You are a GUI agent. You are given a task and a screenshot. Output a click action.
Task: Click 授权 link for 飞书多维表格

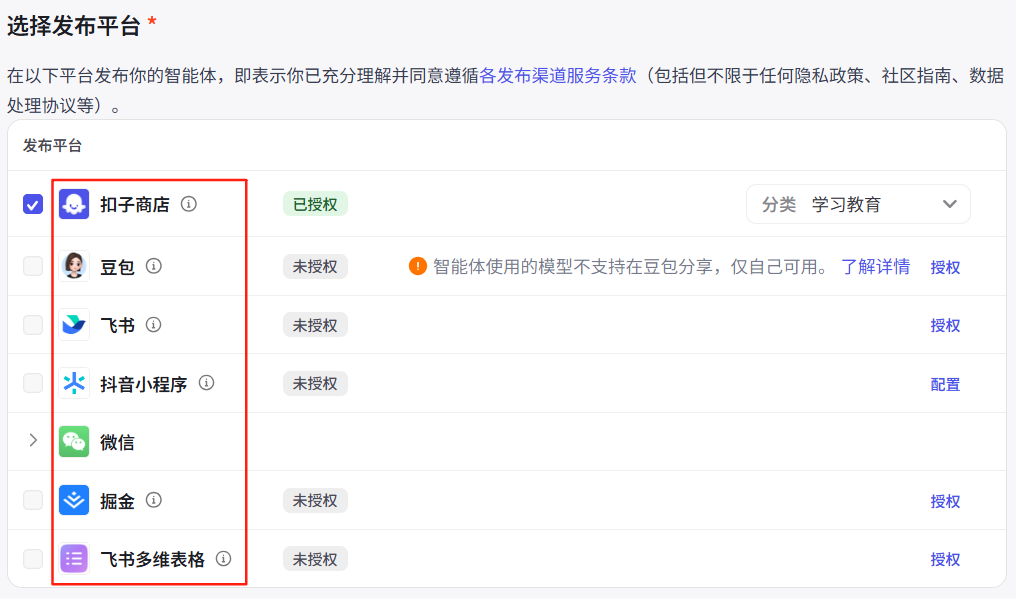[945, 559]
